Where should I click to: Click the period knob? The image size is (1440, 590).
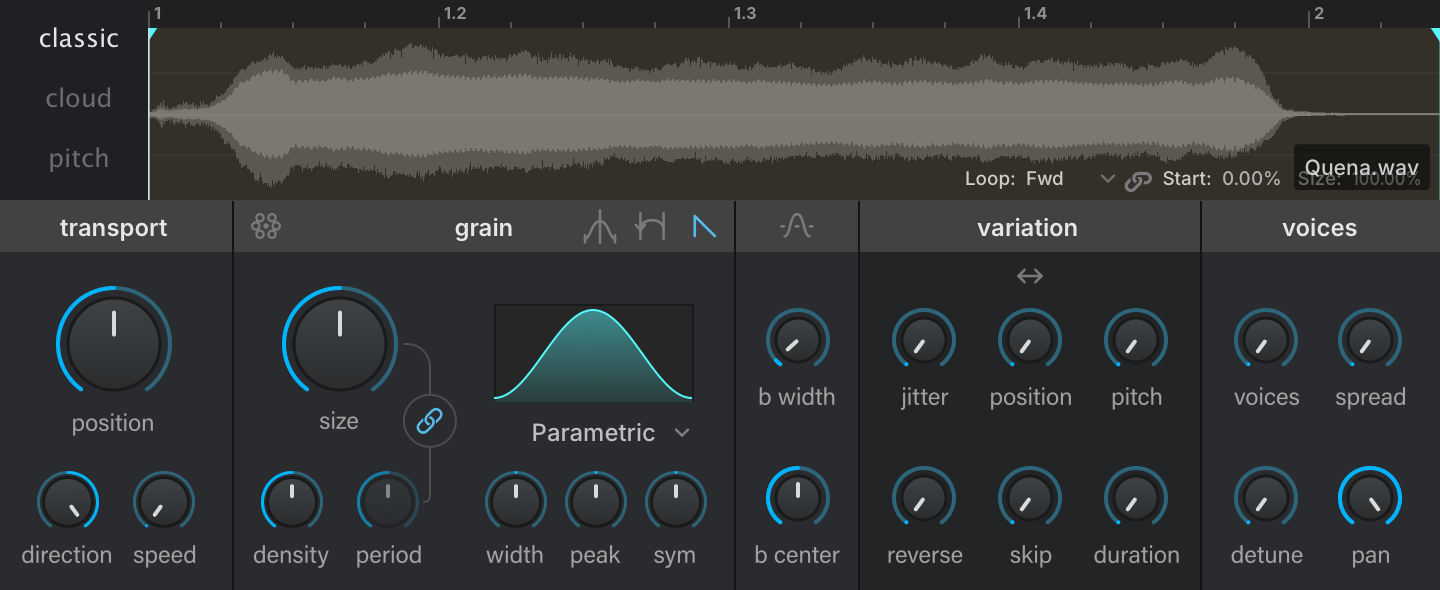point(388,502)
